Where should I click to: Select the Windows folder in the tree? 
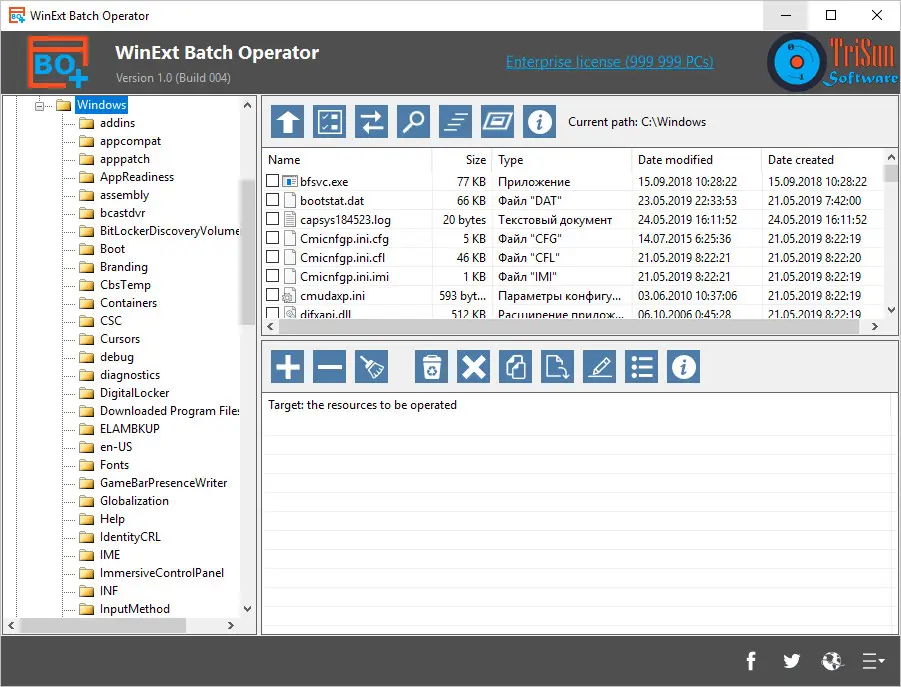tap(101, 105)
